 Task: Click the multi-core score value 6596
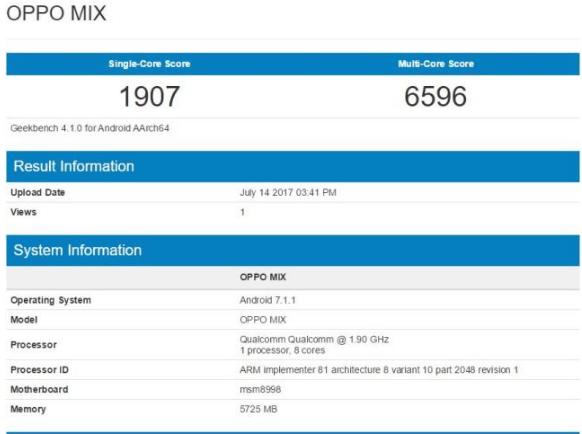(x=435, y=97)
